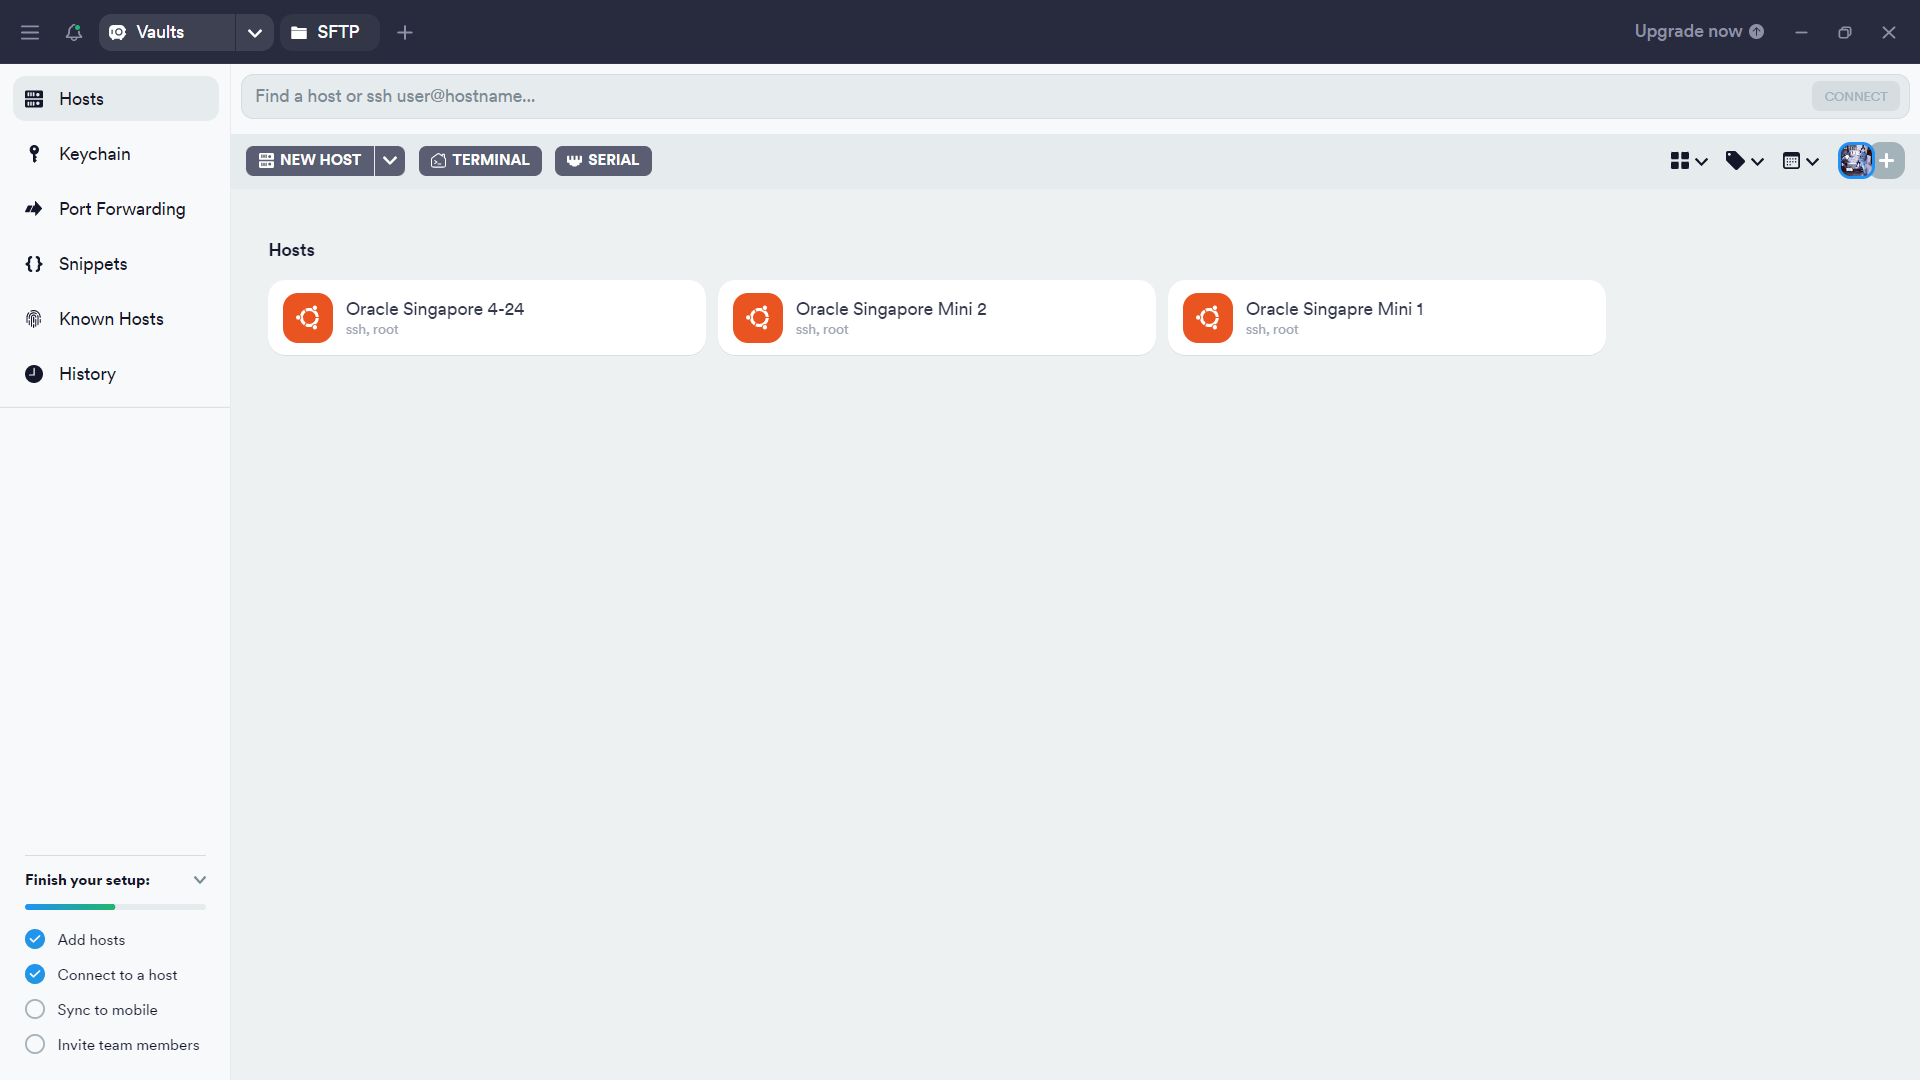
Task: Open a new Terminal session
Action: [480, 160]
